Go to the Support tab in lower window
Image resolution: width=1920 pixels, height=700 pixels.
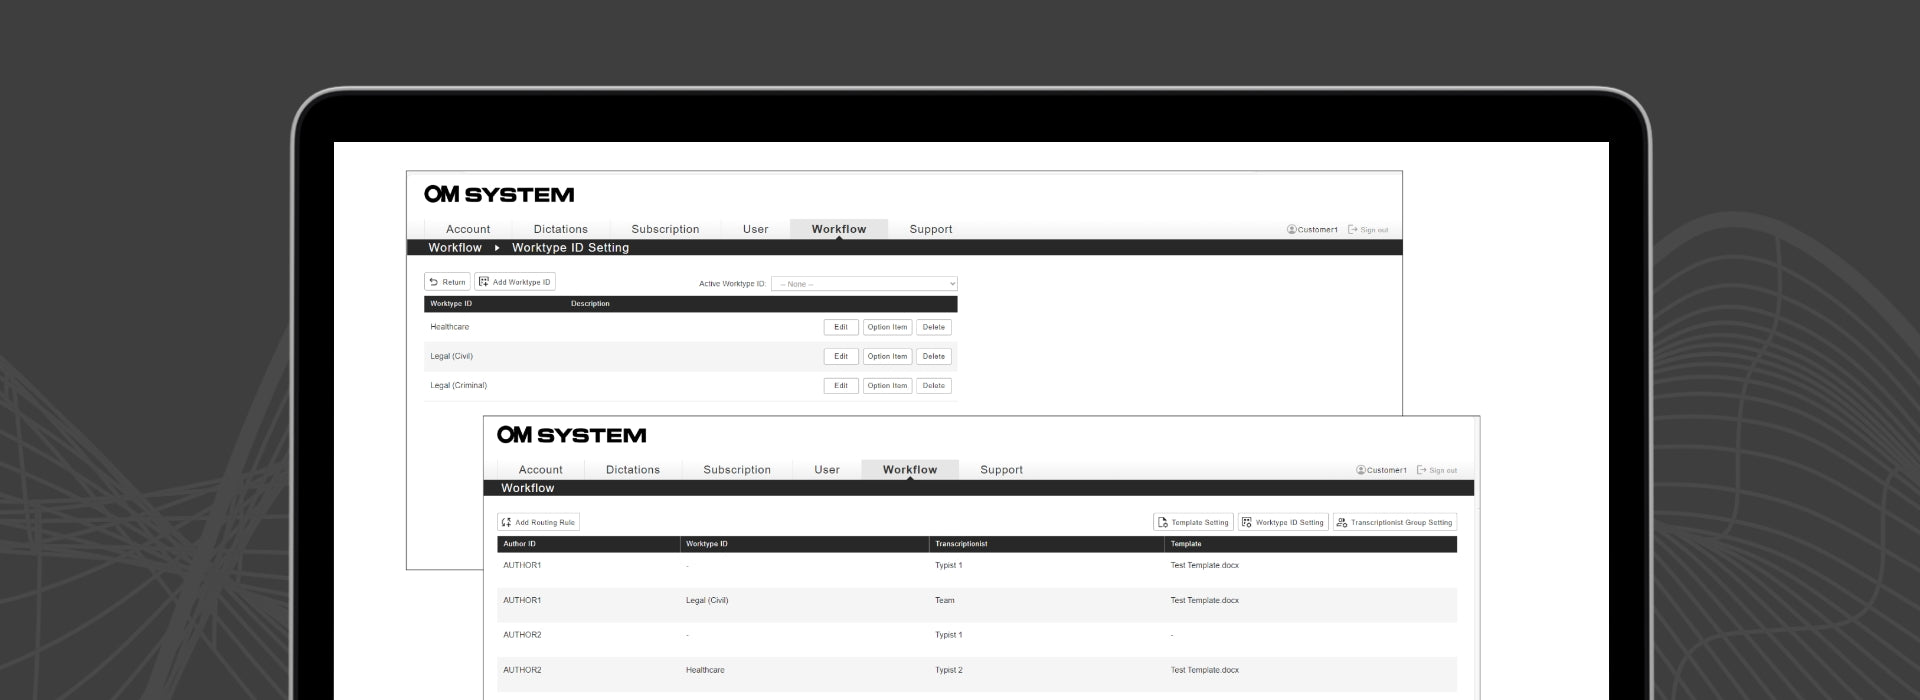pyautogui.click(x=1001, y=469)
